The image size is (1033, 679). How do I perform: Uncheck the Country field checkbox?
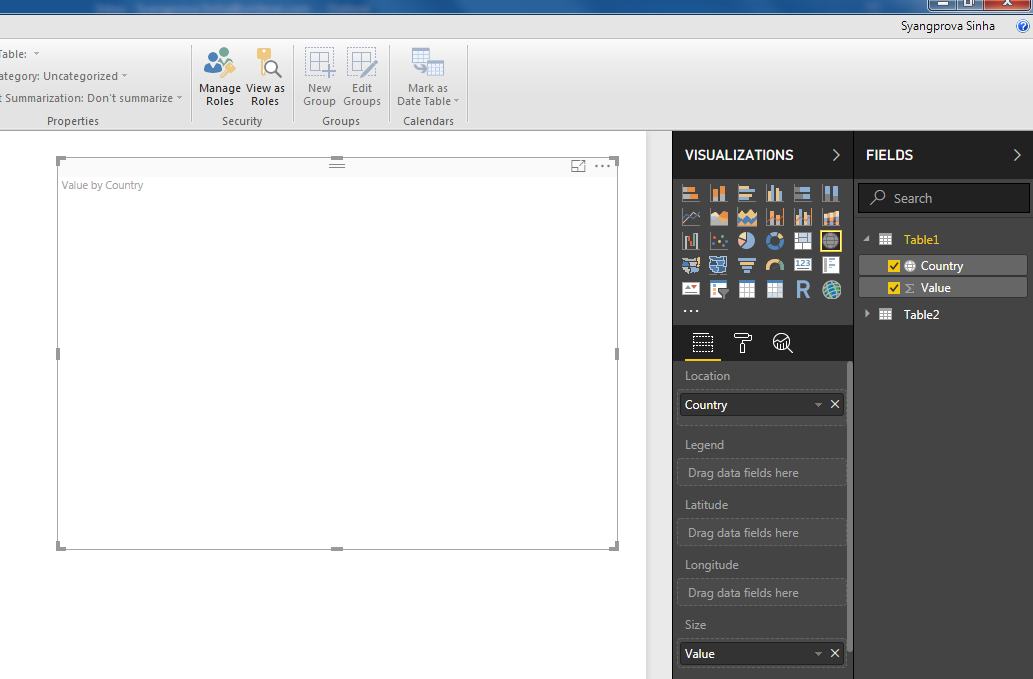(x=894, y=266)
